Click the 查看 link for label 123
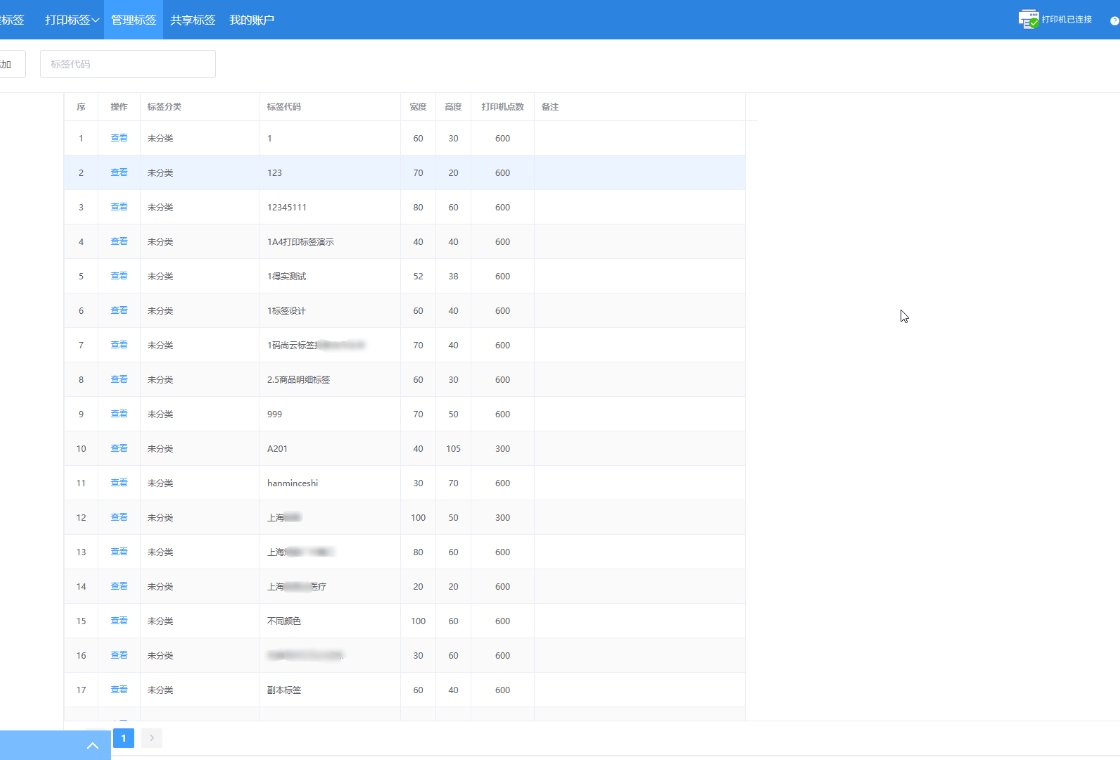 tap(119, 172)
